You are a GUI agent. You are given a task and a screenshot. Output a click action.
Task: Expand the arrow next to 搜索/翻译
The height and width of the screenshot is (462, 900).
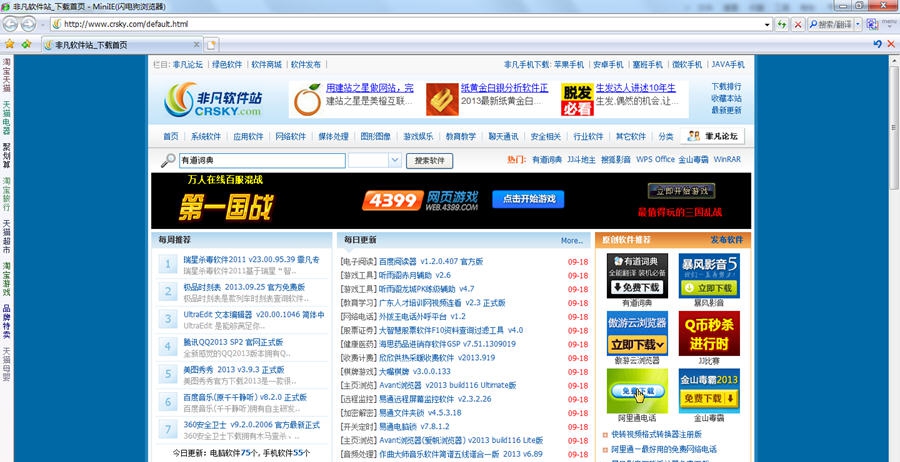[x=858, y=24]
